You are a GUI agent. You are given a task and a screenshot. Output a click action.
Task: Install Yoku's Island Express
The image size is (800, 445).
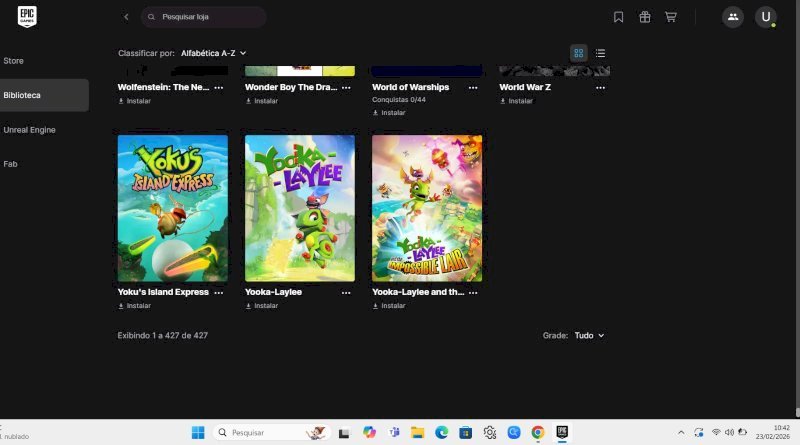135,306
